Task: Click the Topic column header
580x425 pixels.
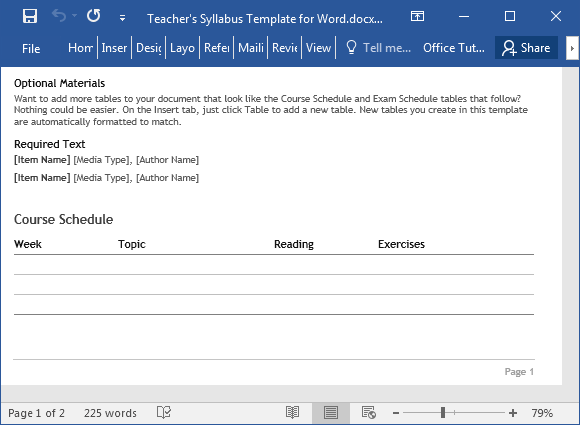Action: tap(132, 244)
